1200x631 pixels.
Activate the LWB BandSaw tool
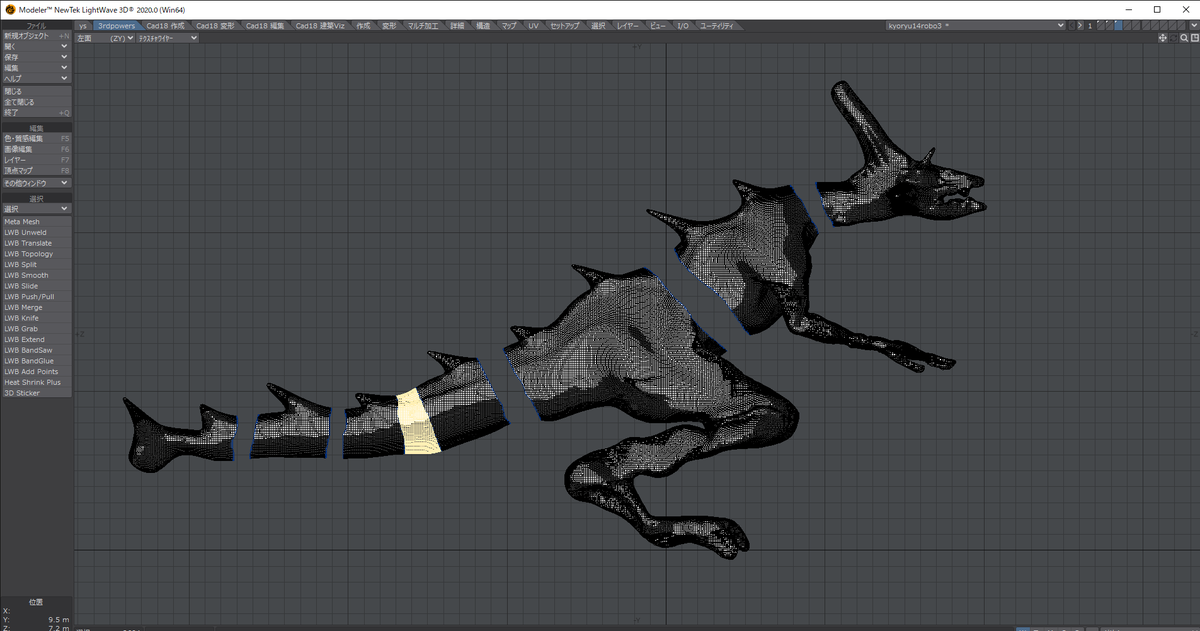coord(36,350)
